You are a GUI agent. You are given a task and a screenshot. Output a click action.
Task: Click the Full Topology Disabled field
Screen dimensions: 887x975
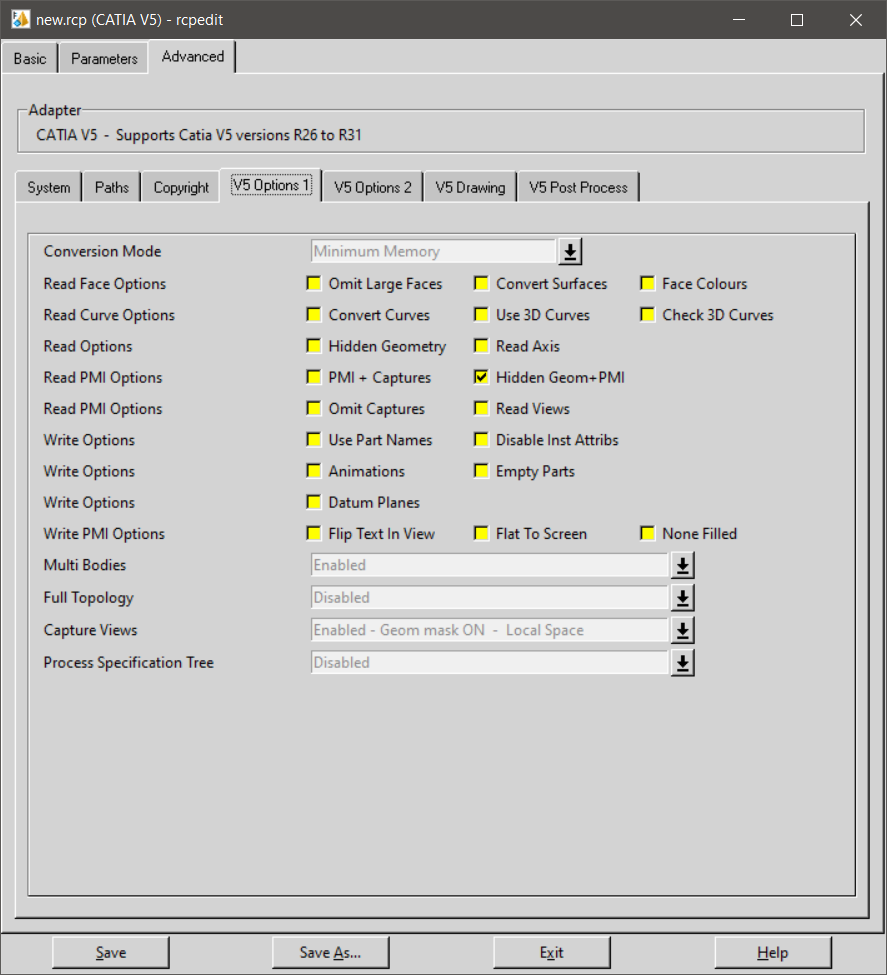(x=489, y=598)
